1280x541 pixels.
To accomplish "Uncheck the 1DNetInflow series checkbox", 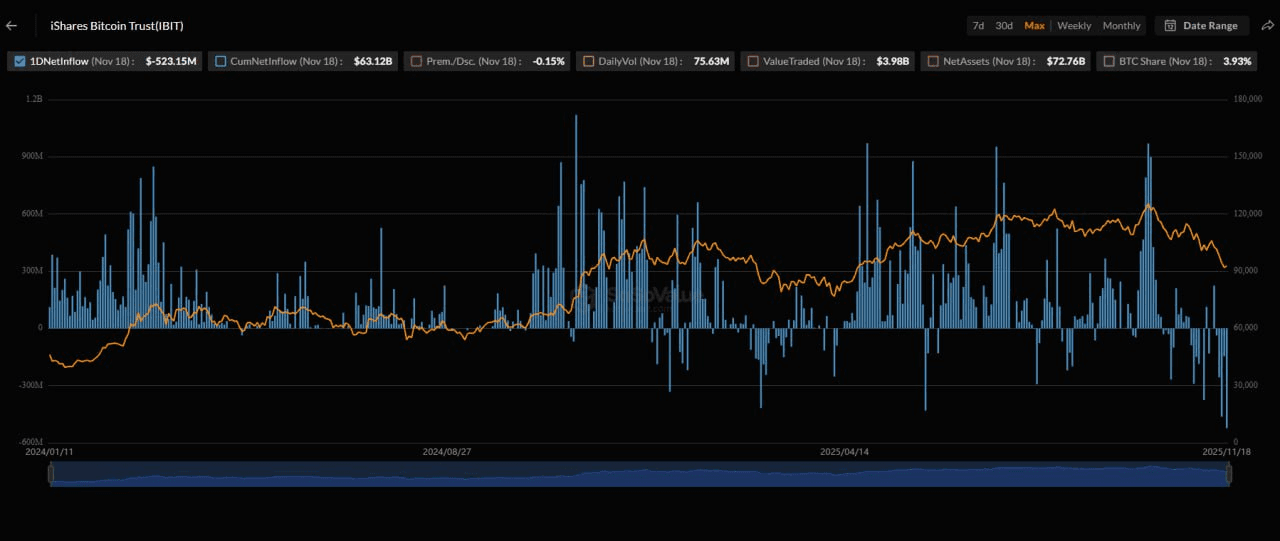I will click(20, 61).
